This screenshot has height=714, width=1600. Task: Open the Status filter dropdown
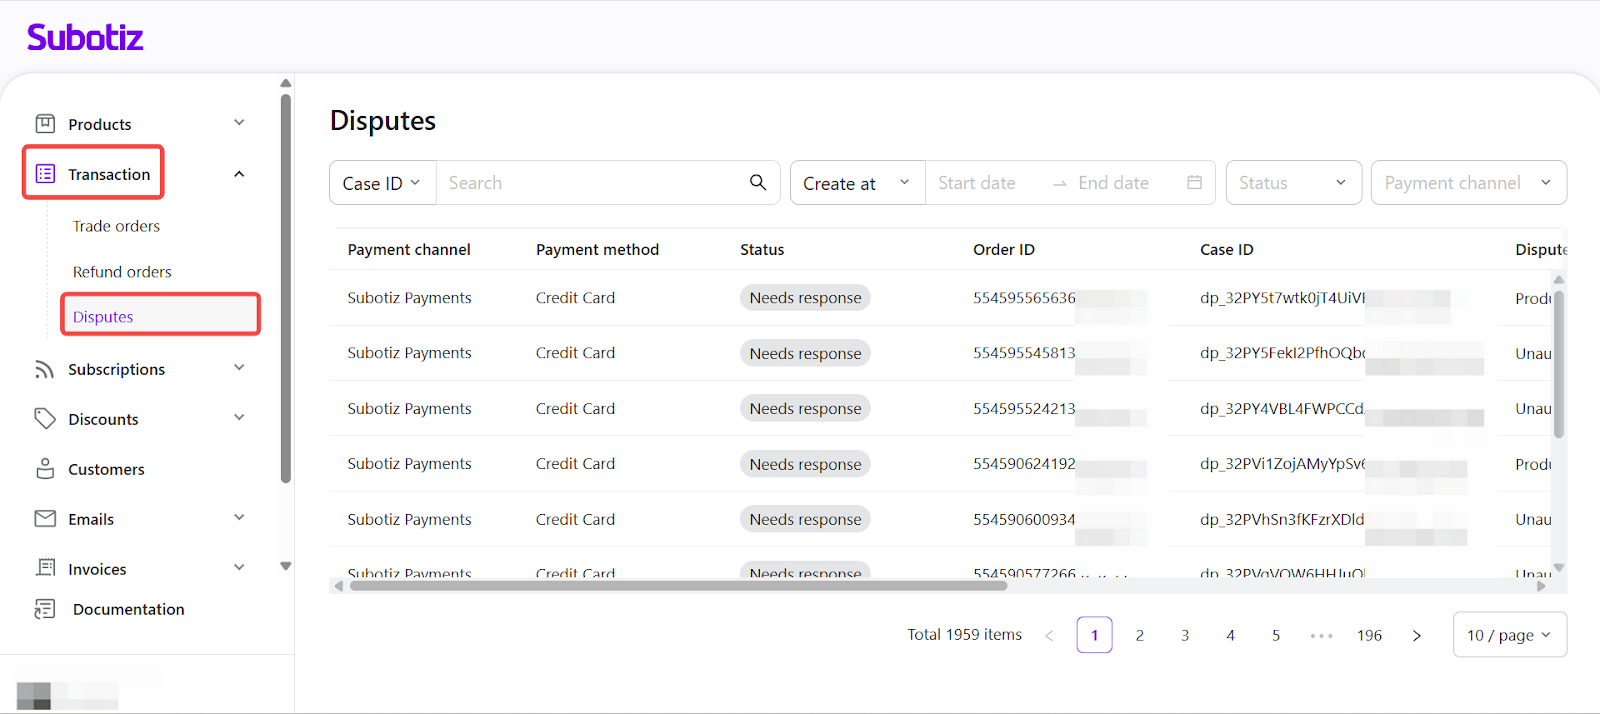tap(1293, 183)
